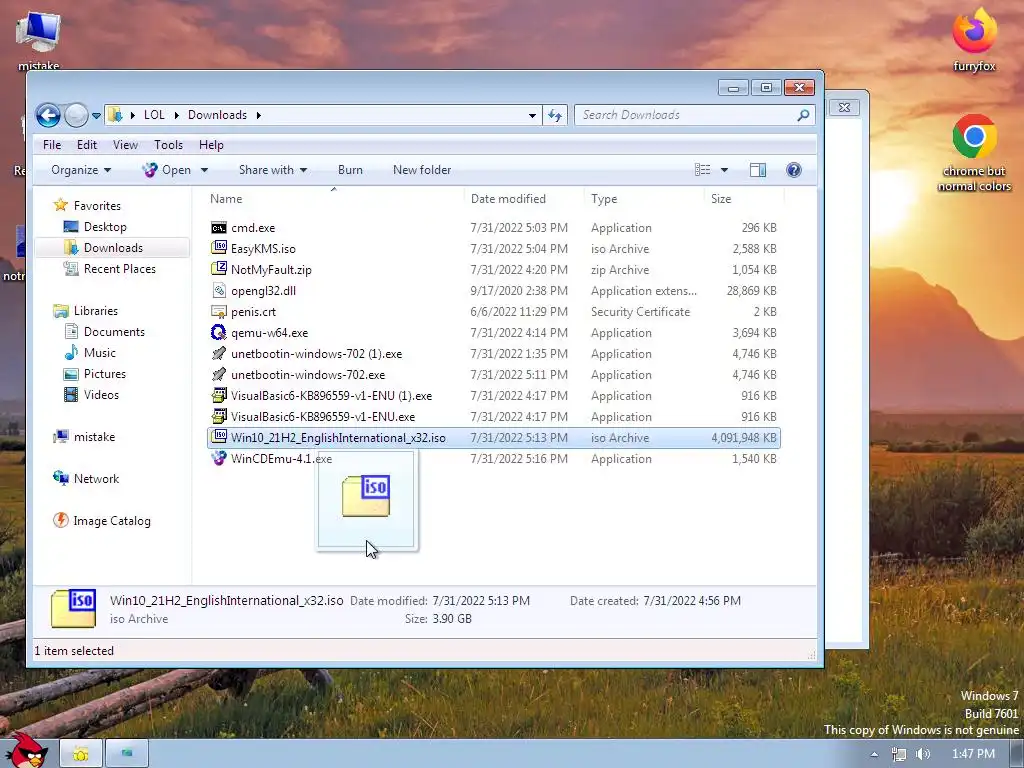Viewport: 1024px width, 768px height.
Task: Click the search magnifier icon
Action: pyautogui.click(x=803, y=115)
